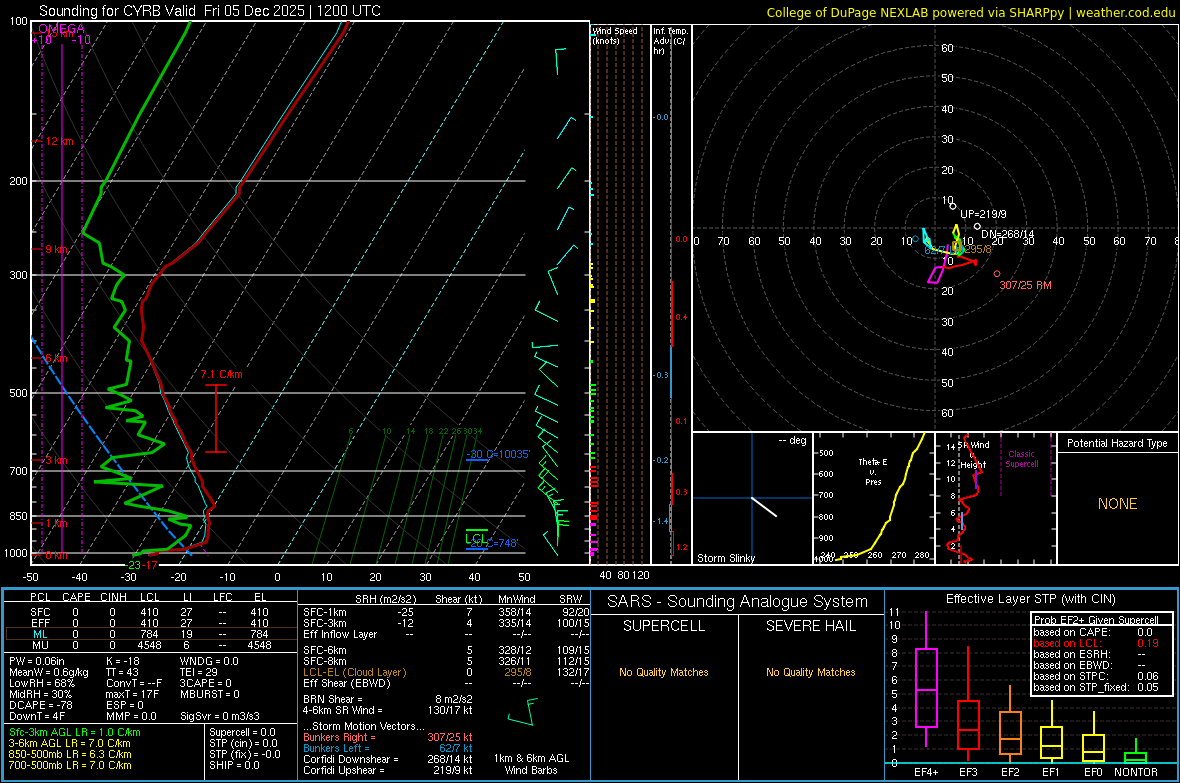Click the SEVERE HAIL analogue column header

coord(810,626)
